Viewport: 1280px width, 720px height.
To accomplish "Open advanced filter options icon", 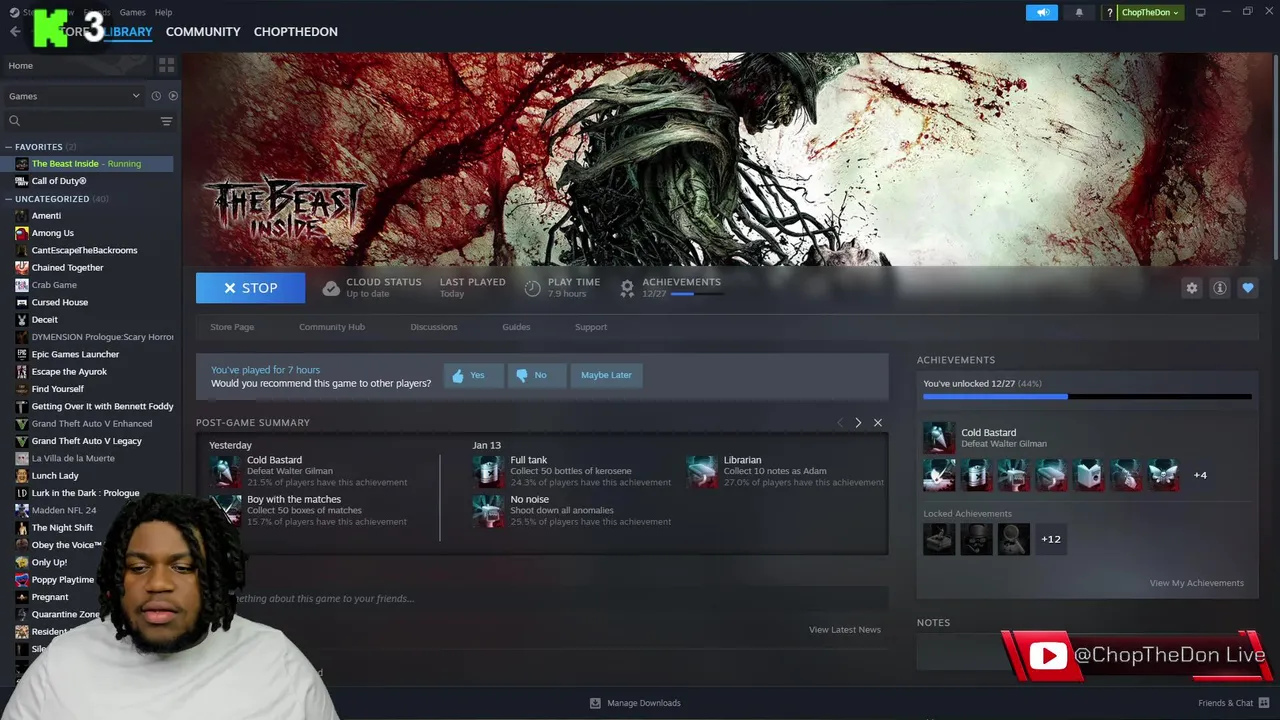I will pos(166,121).
